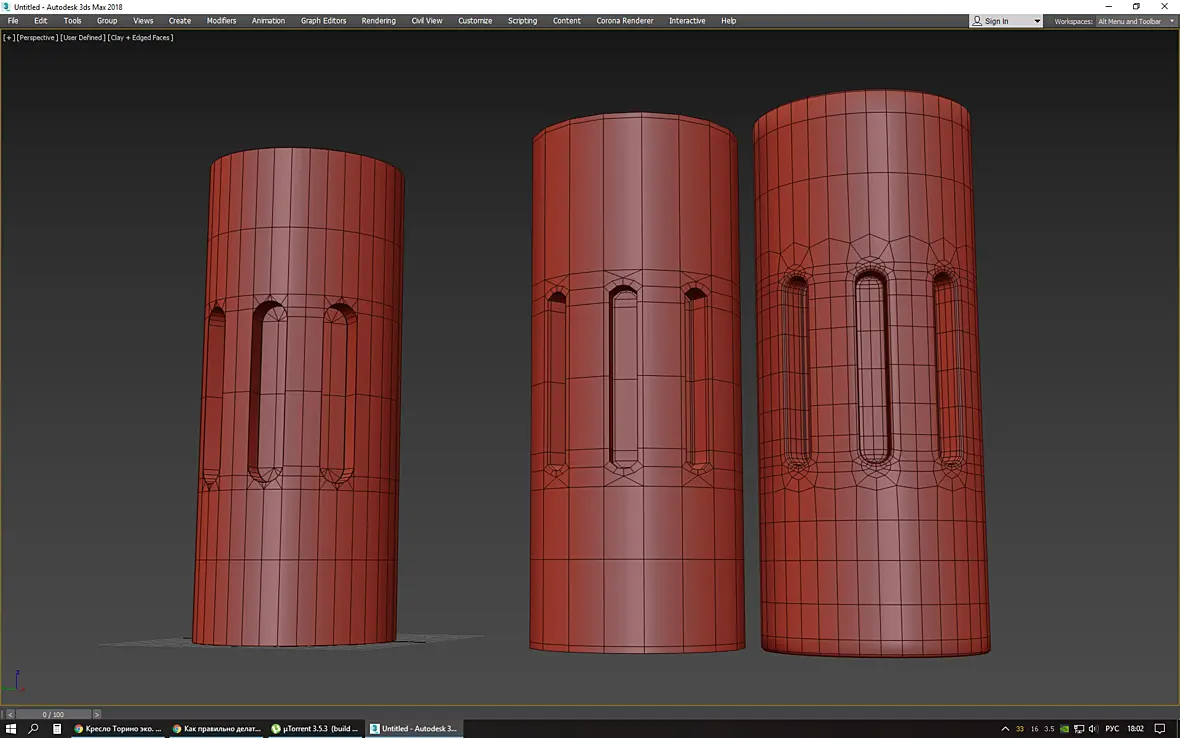Click the Untitled - Autodesk 3ds Max taskbar button
Screen dimensions: 1180x738
pos(414,728)
